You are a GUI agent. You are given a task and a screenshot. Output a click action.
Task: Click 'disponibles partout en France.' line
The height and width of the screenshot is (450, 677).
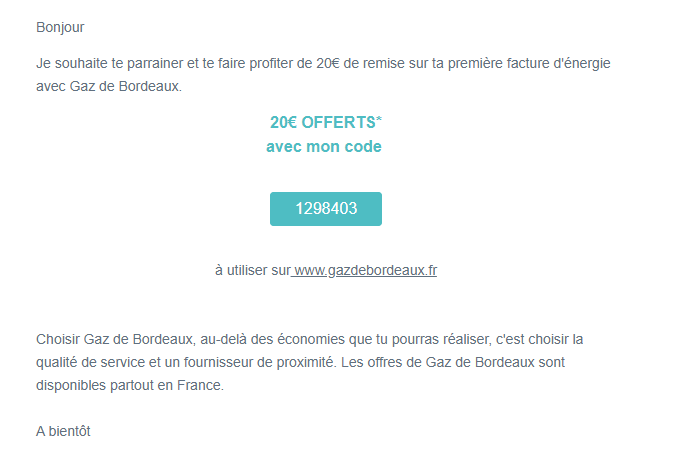click(x=130, y=385)
